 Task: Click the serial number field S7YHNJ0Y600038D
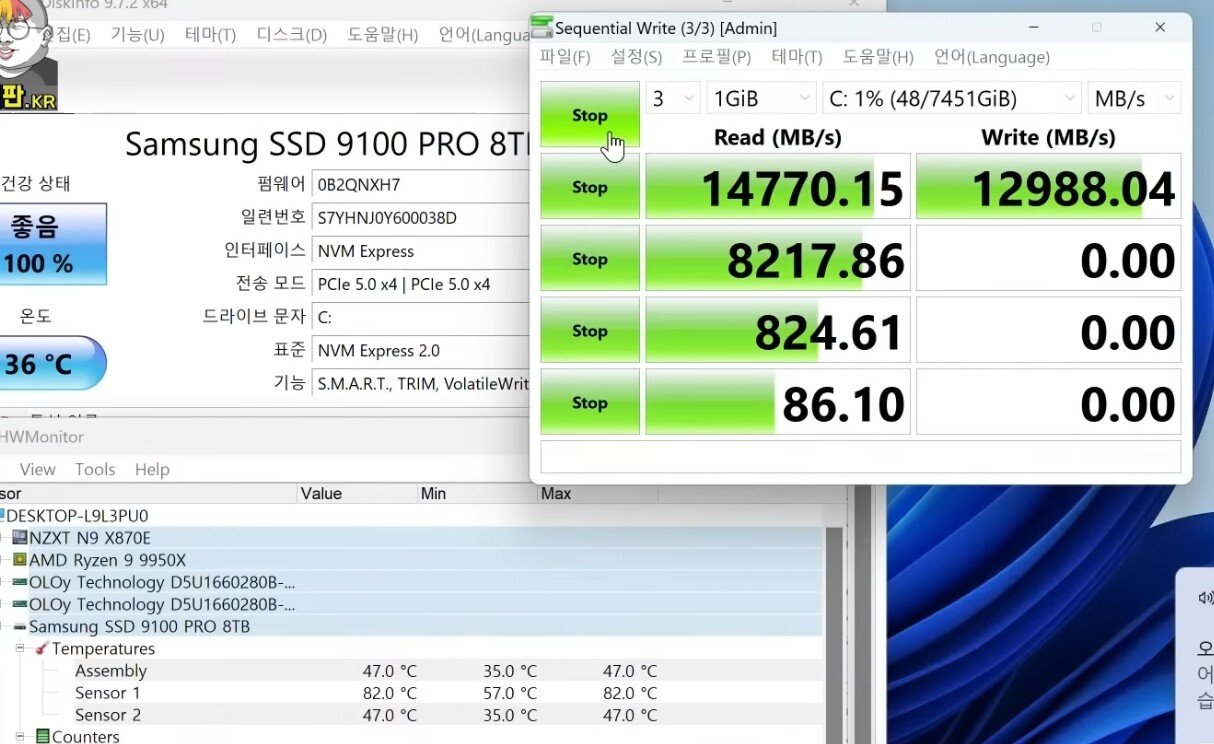click(x=421, y=217)
